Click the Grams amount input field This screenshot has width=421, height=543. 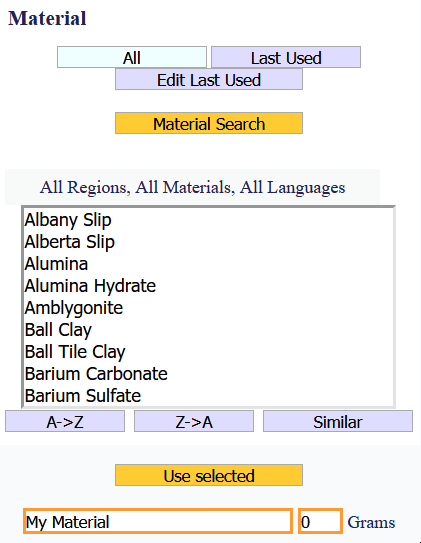pyautogui.click(x=320, y=521)
